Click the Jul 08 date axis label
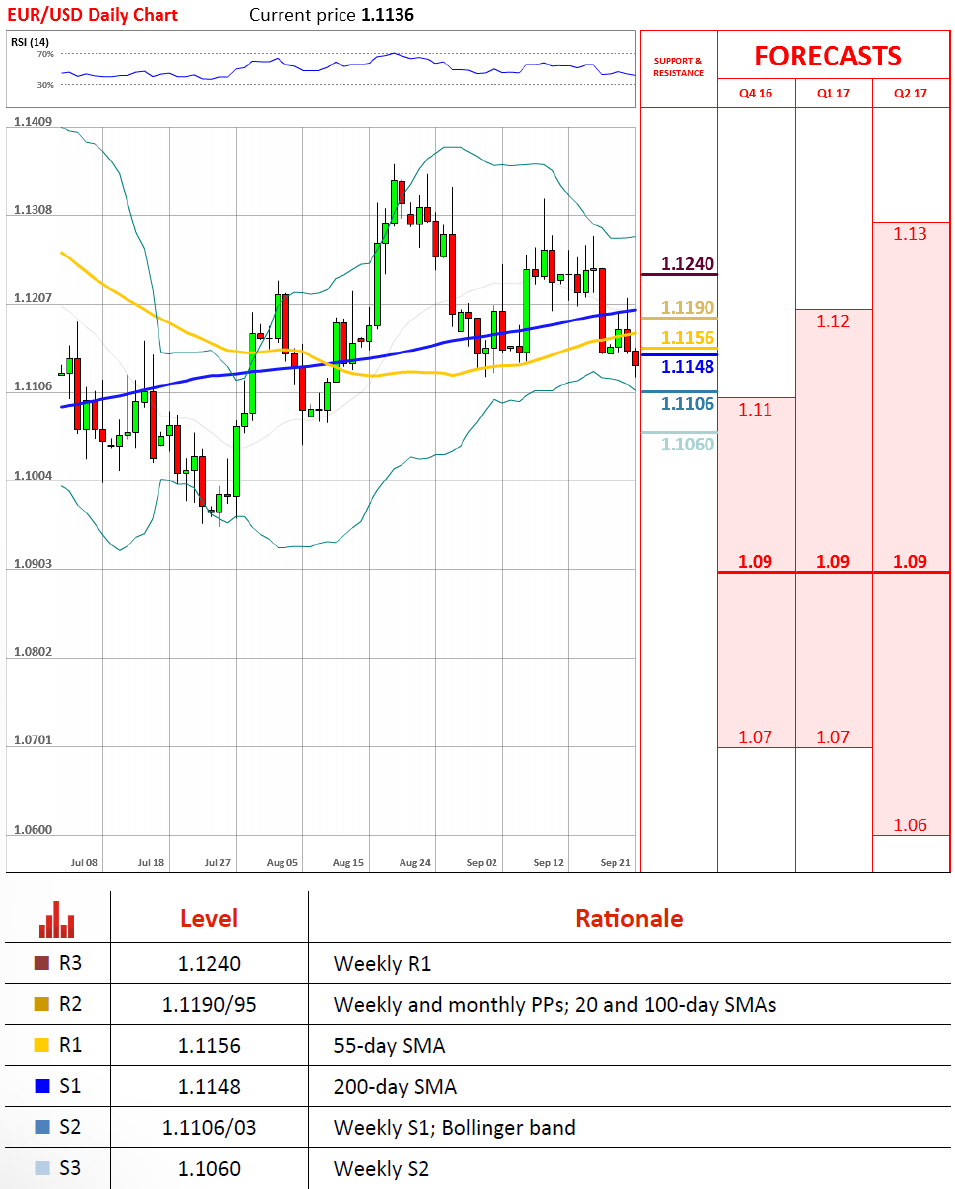Image resolution: width=955 pixels, height=1189 pixels. (84, 862)
